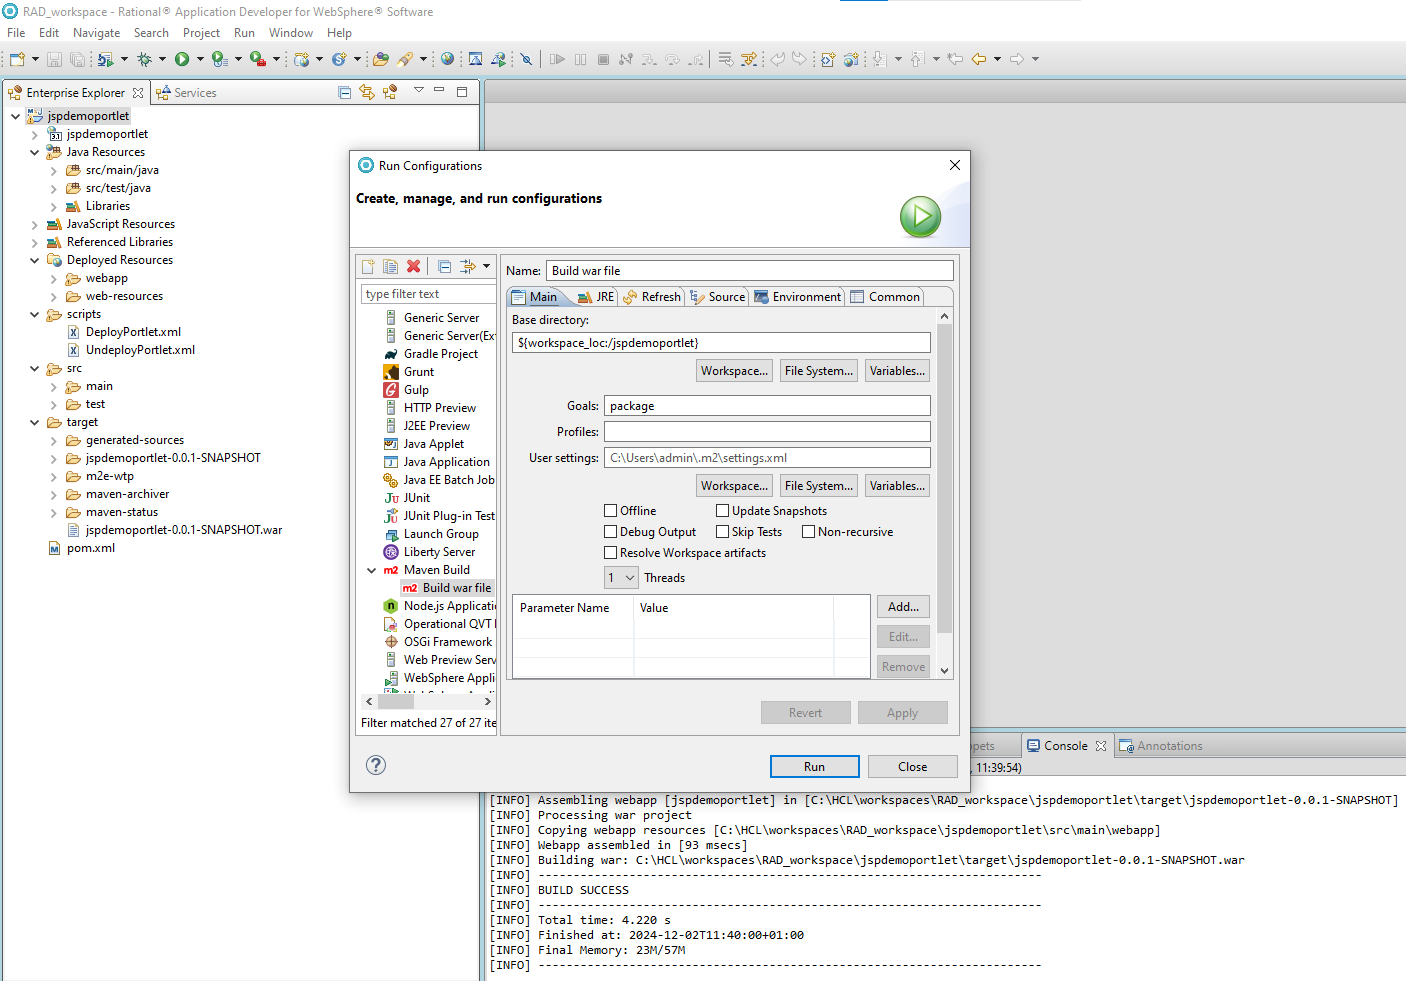Switch to the Source tab
The width and height of the screenshot is (1406, 981).
coord(718,297)
